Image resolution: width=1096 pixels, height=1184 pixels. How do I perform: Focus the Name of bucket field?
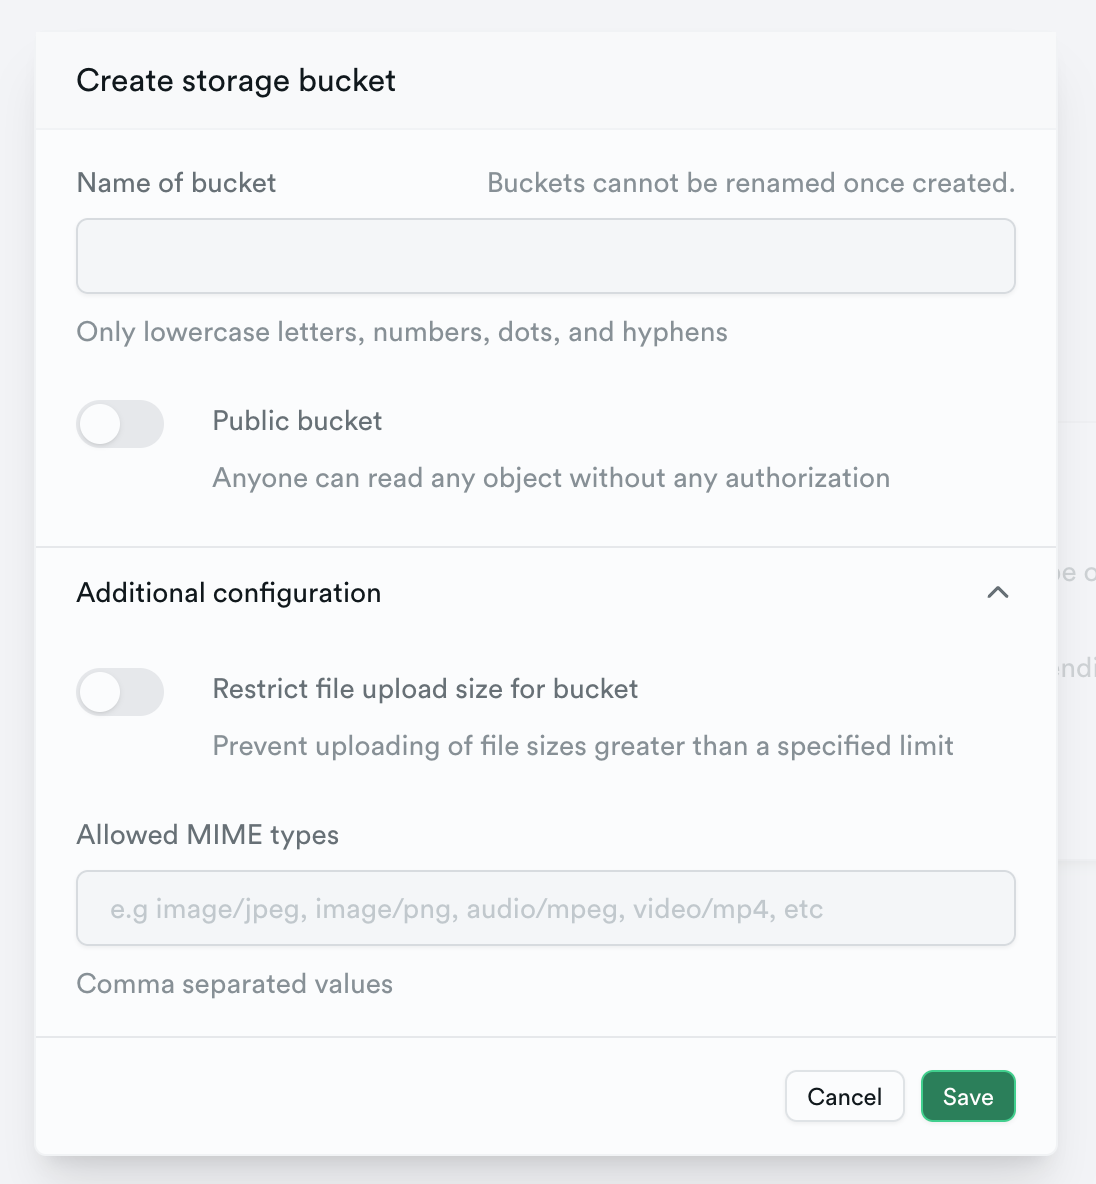(x=545, y=256)
